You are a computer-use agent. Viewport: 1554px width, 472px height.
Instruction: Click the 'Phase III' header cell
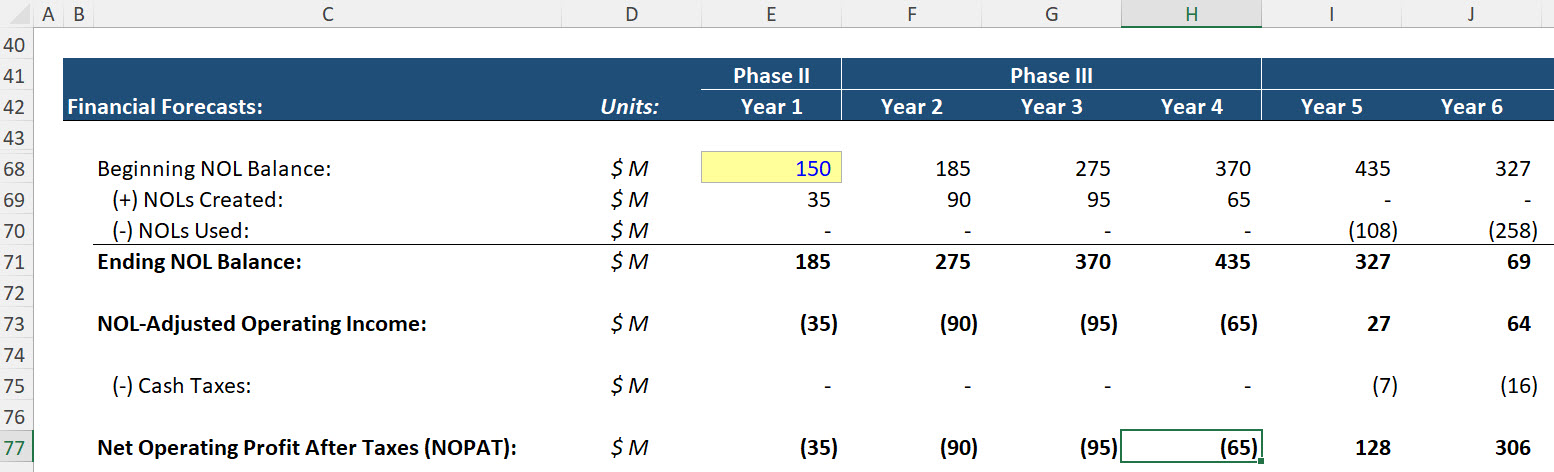coord(1051,76)
